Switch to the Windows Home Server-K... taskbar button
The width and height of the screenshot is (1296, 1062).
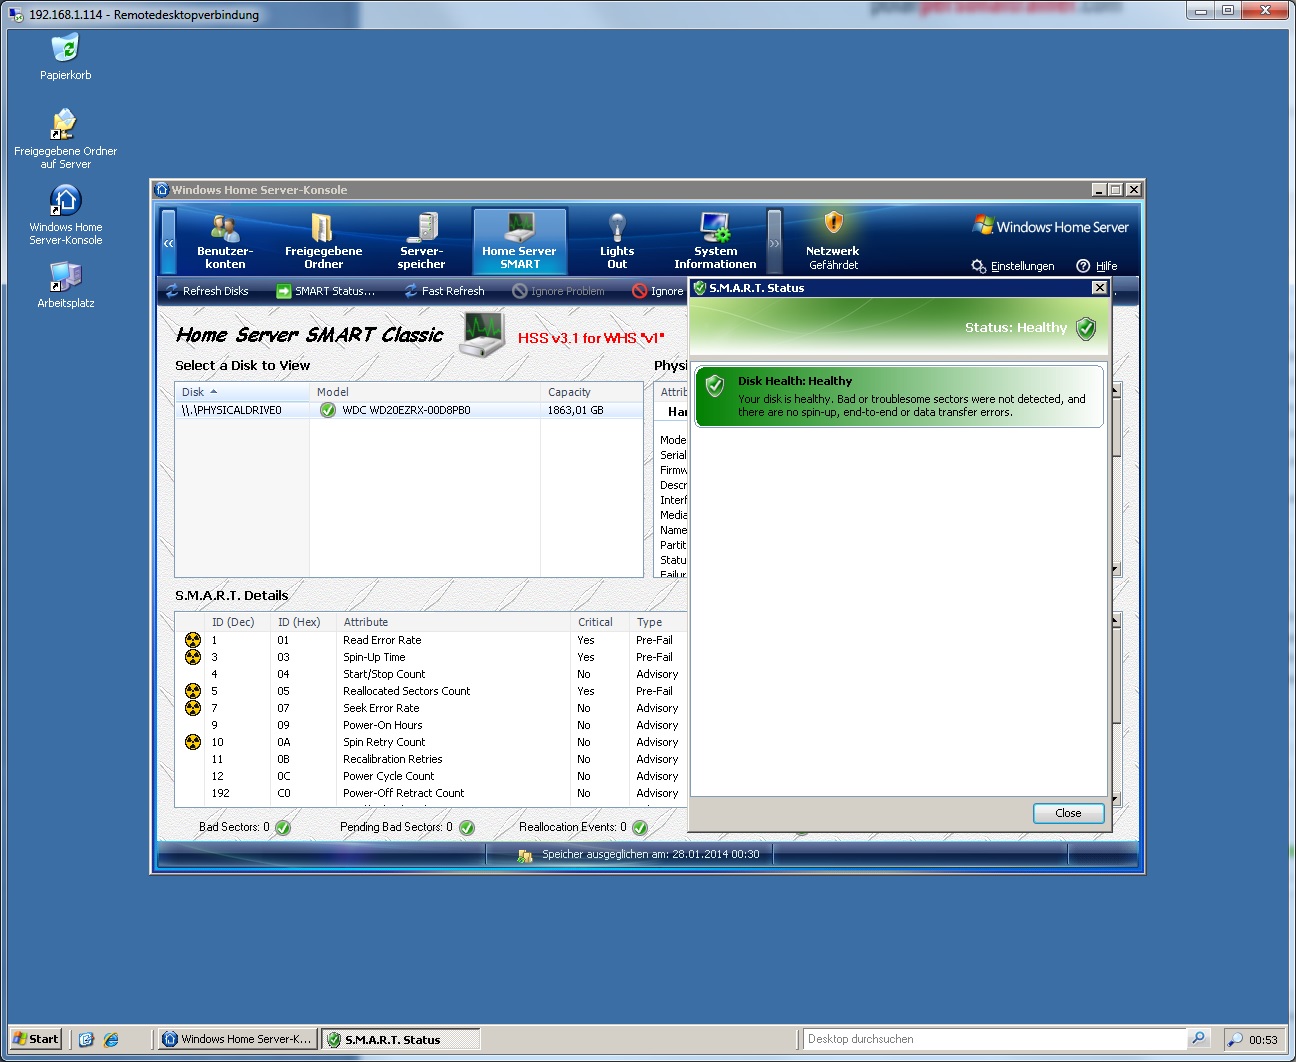(x=238, y=1039)
